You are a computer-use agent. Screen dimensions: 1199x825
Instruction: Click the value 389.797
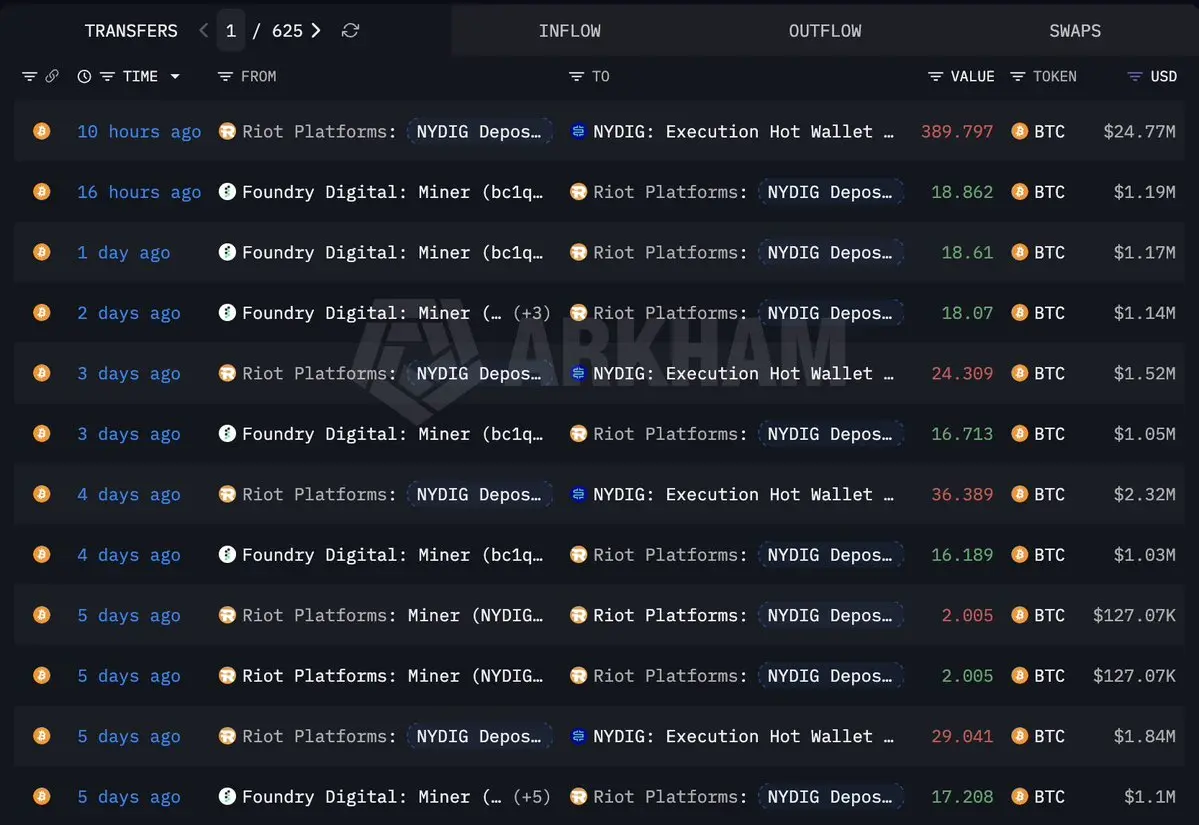(x=957, y=132)
